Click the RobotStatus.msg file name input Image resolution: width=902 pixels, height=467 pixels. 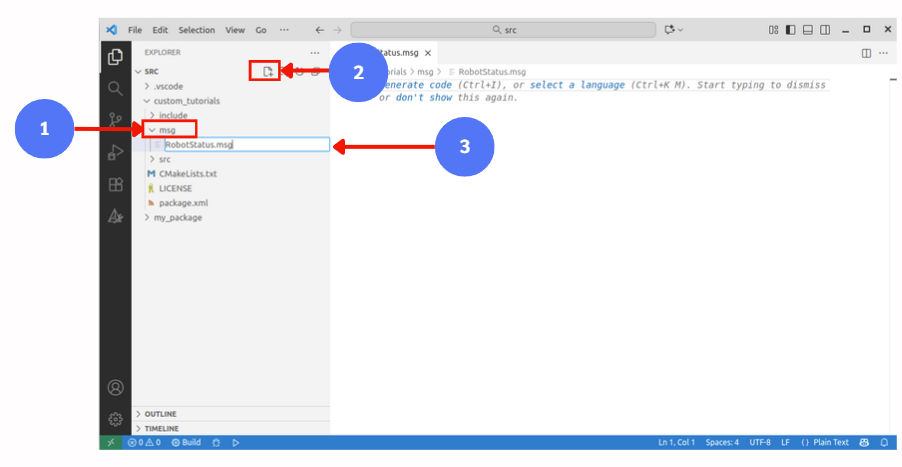(245, 145)
